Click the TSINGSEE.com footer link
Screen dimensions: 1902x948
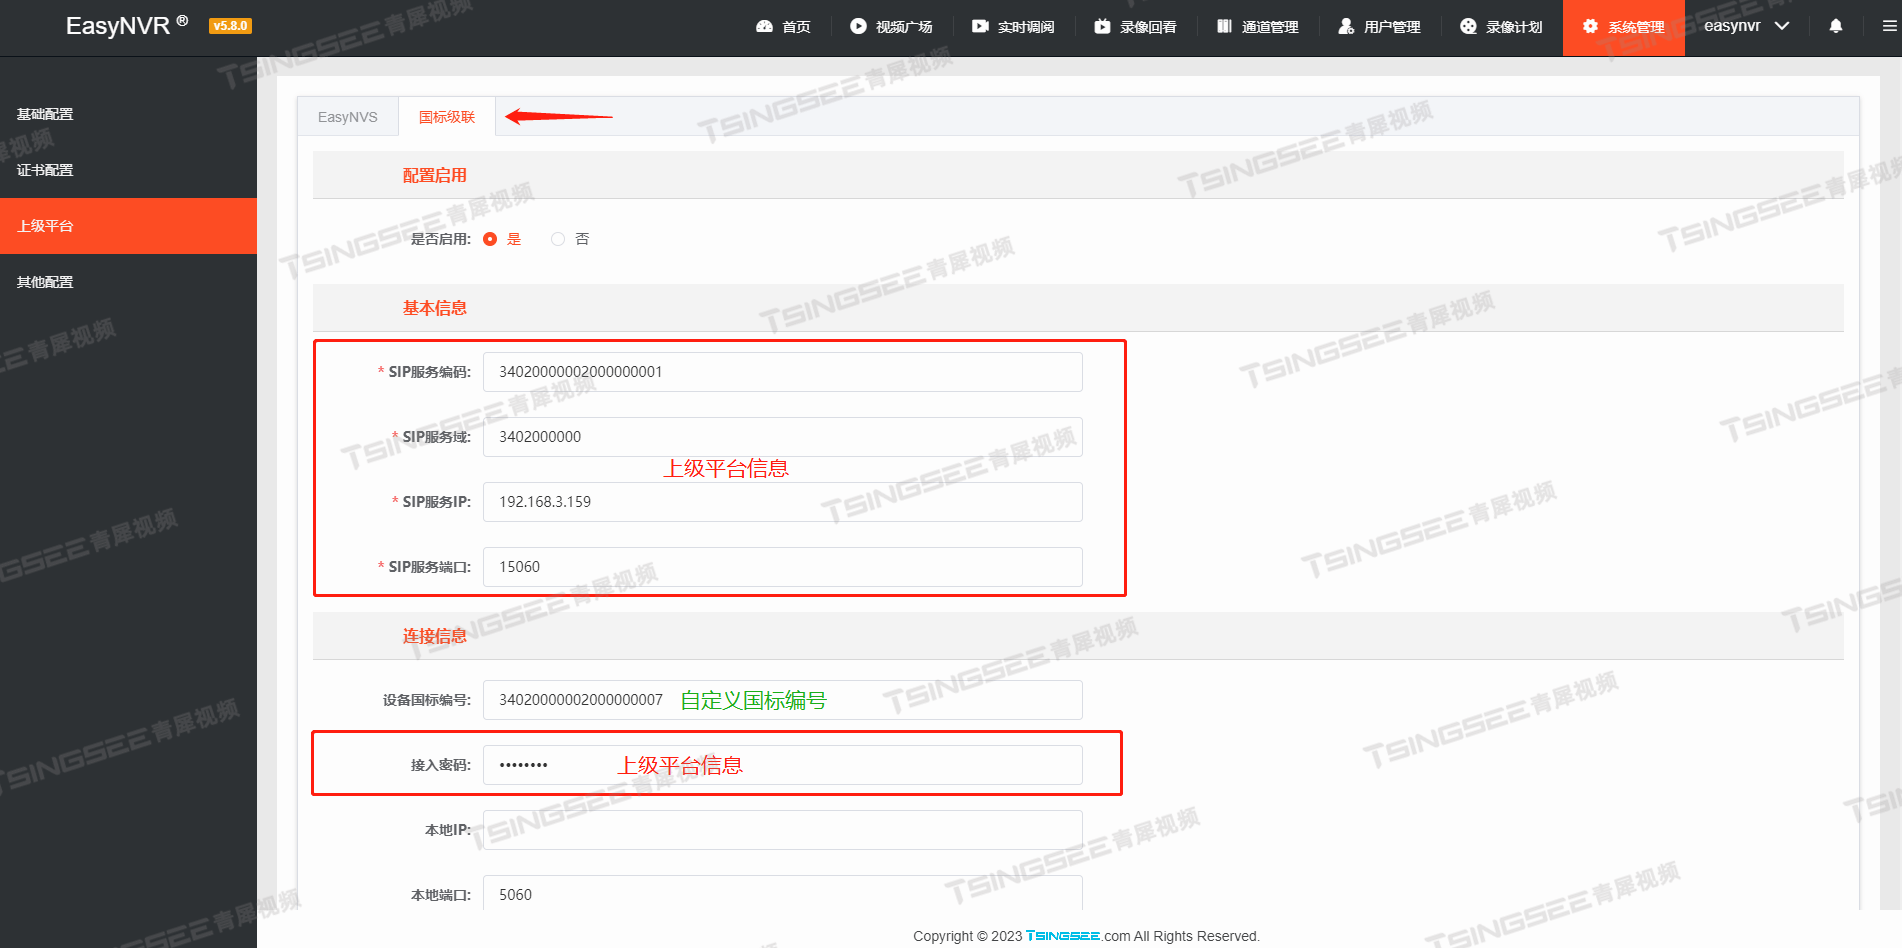[1078, 936]
